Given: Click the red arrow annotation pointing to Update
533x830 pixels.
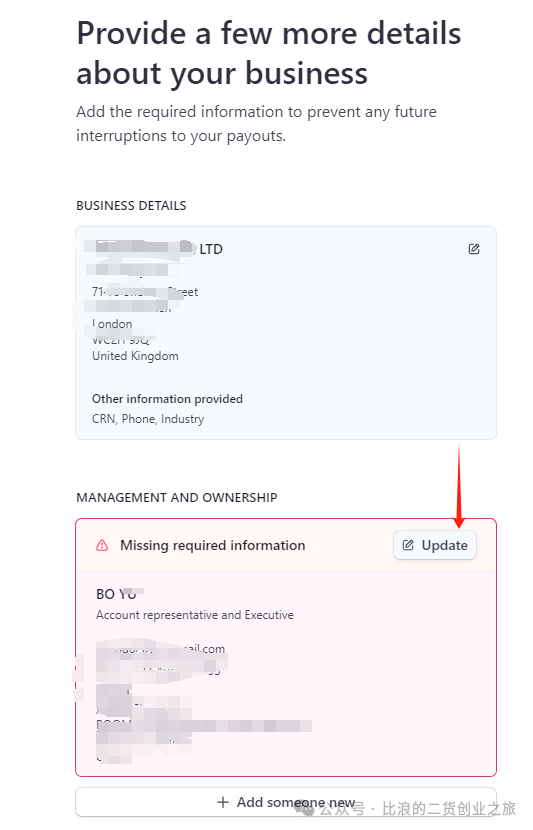Looking at the screenshot, I should click(x=459, y=486).
